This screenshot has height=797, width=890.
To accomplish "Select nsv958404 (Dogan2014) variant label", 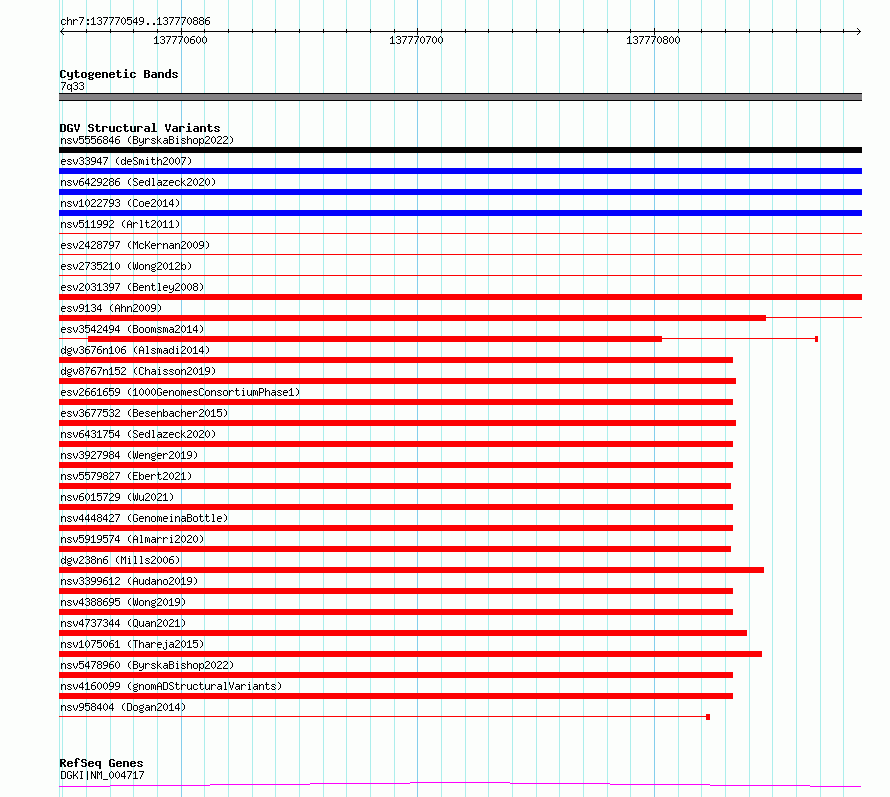I will pos(123,707).
